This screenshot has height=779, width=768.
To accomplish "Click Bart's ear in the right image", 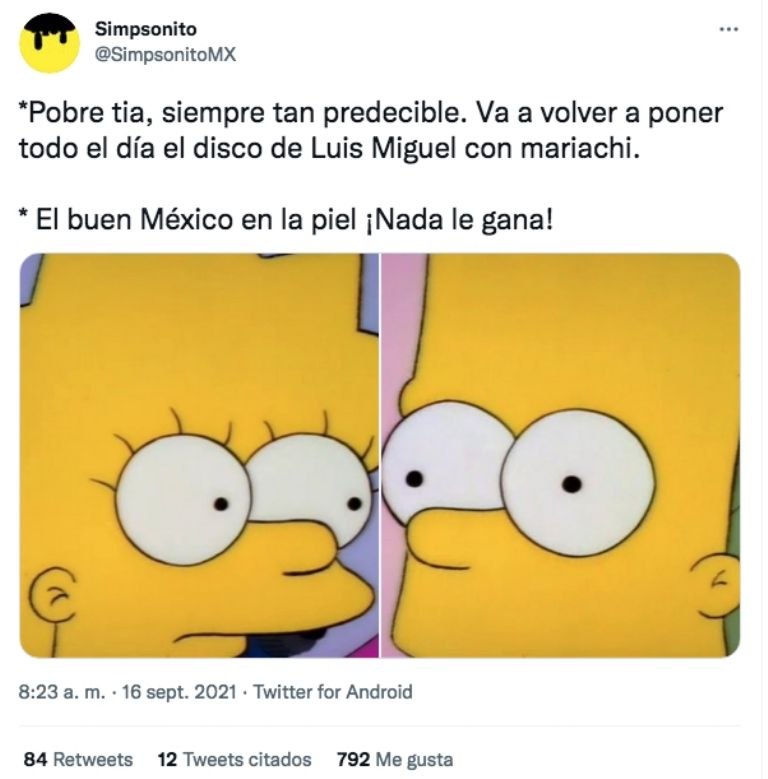I will (716, 586).
